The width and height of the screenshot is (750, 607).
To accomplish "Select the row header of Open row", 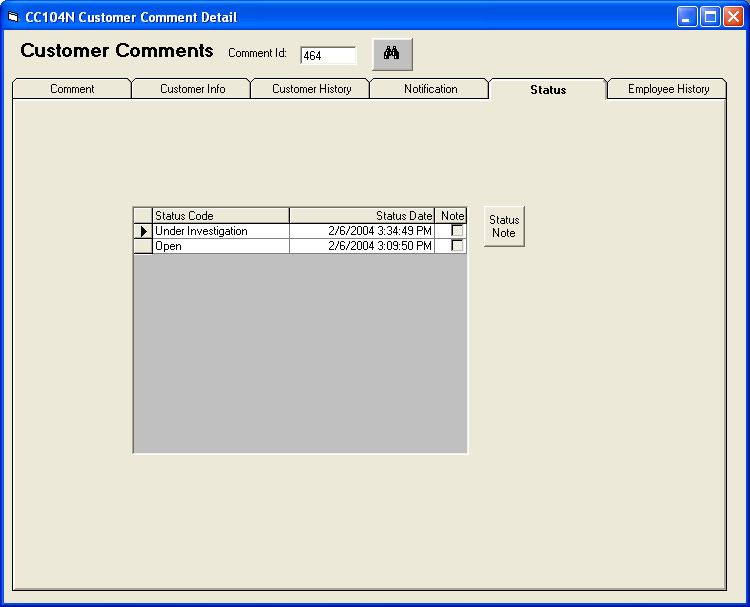I will pyautogui.click(x=143, y=246).
